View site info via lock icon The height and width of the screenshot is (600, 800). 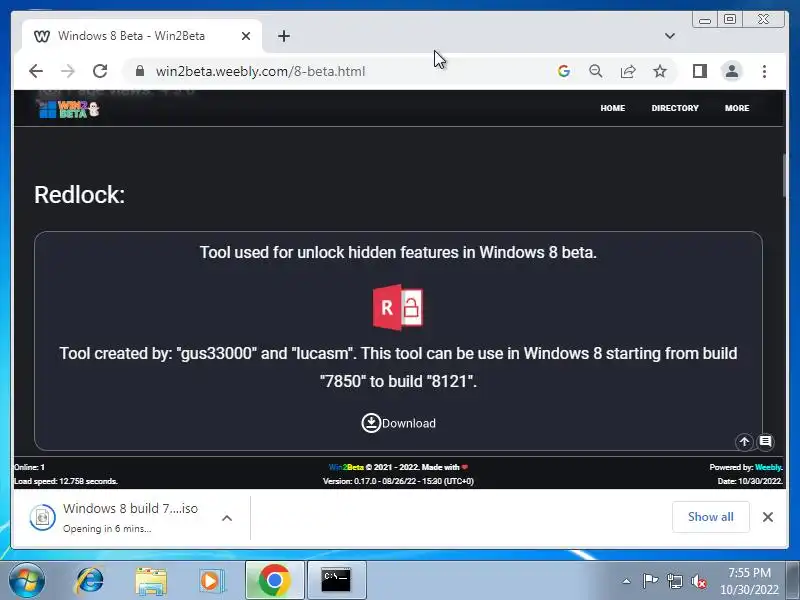(140, 71)
